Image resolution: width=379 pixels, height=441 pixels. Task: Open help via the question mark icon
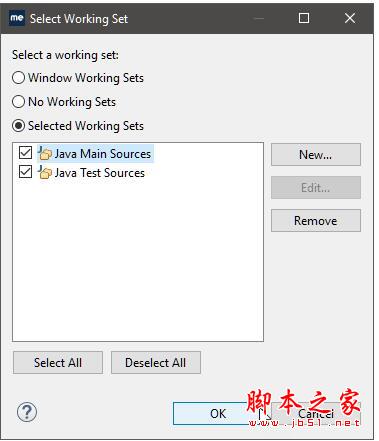click(x=27, y=412)
